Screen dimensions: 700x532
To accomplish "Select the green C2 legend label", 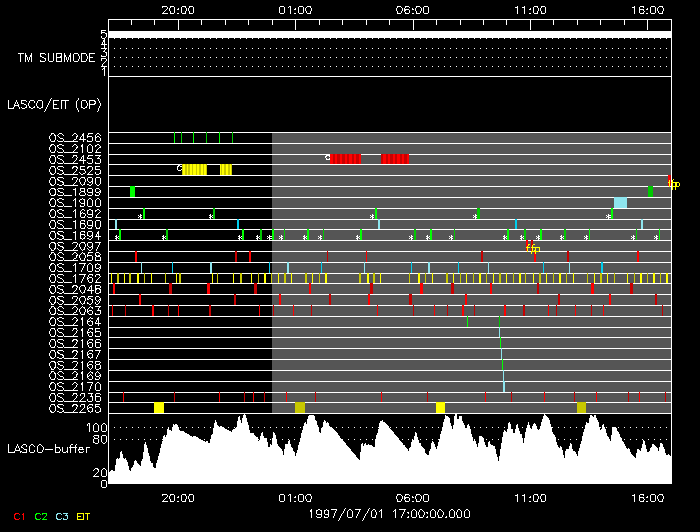I will click(x=41, y=517).
